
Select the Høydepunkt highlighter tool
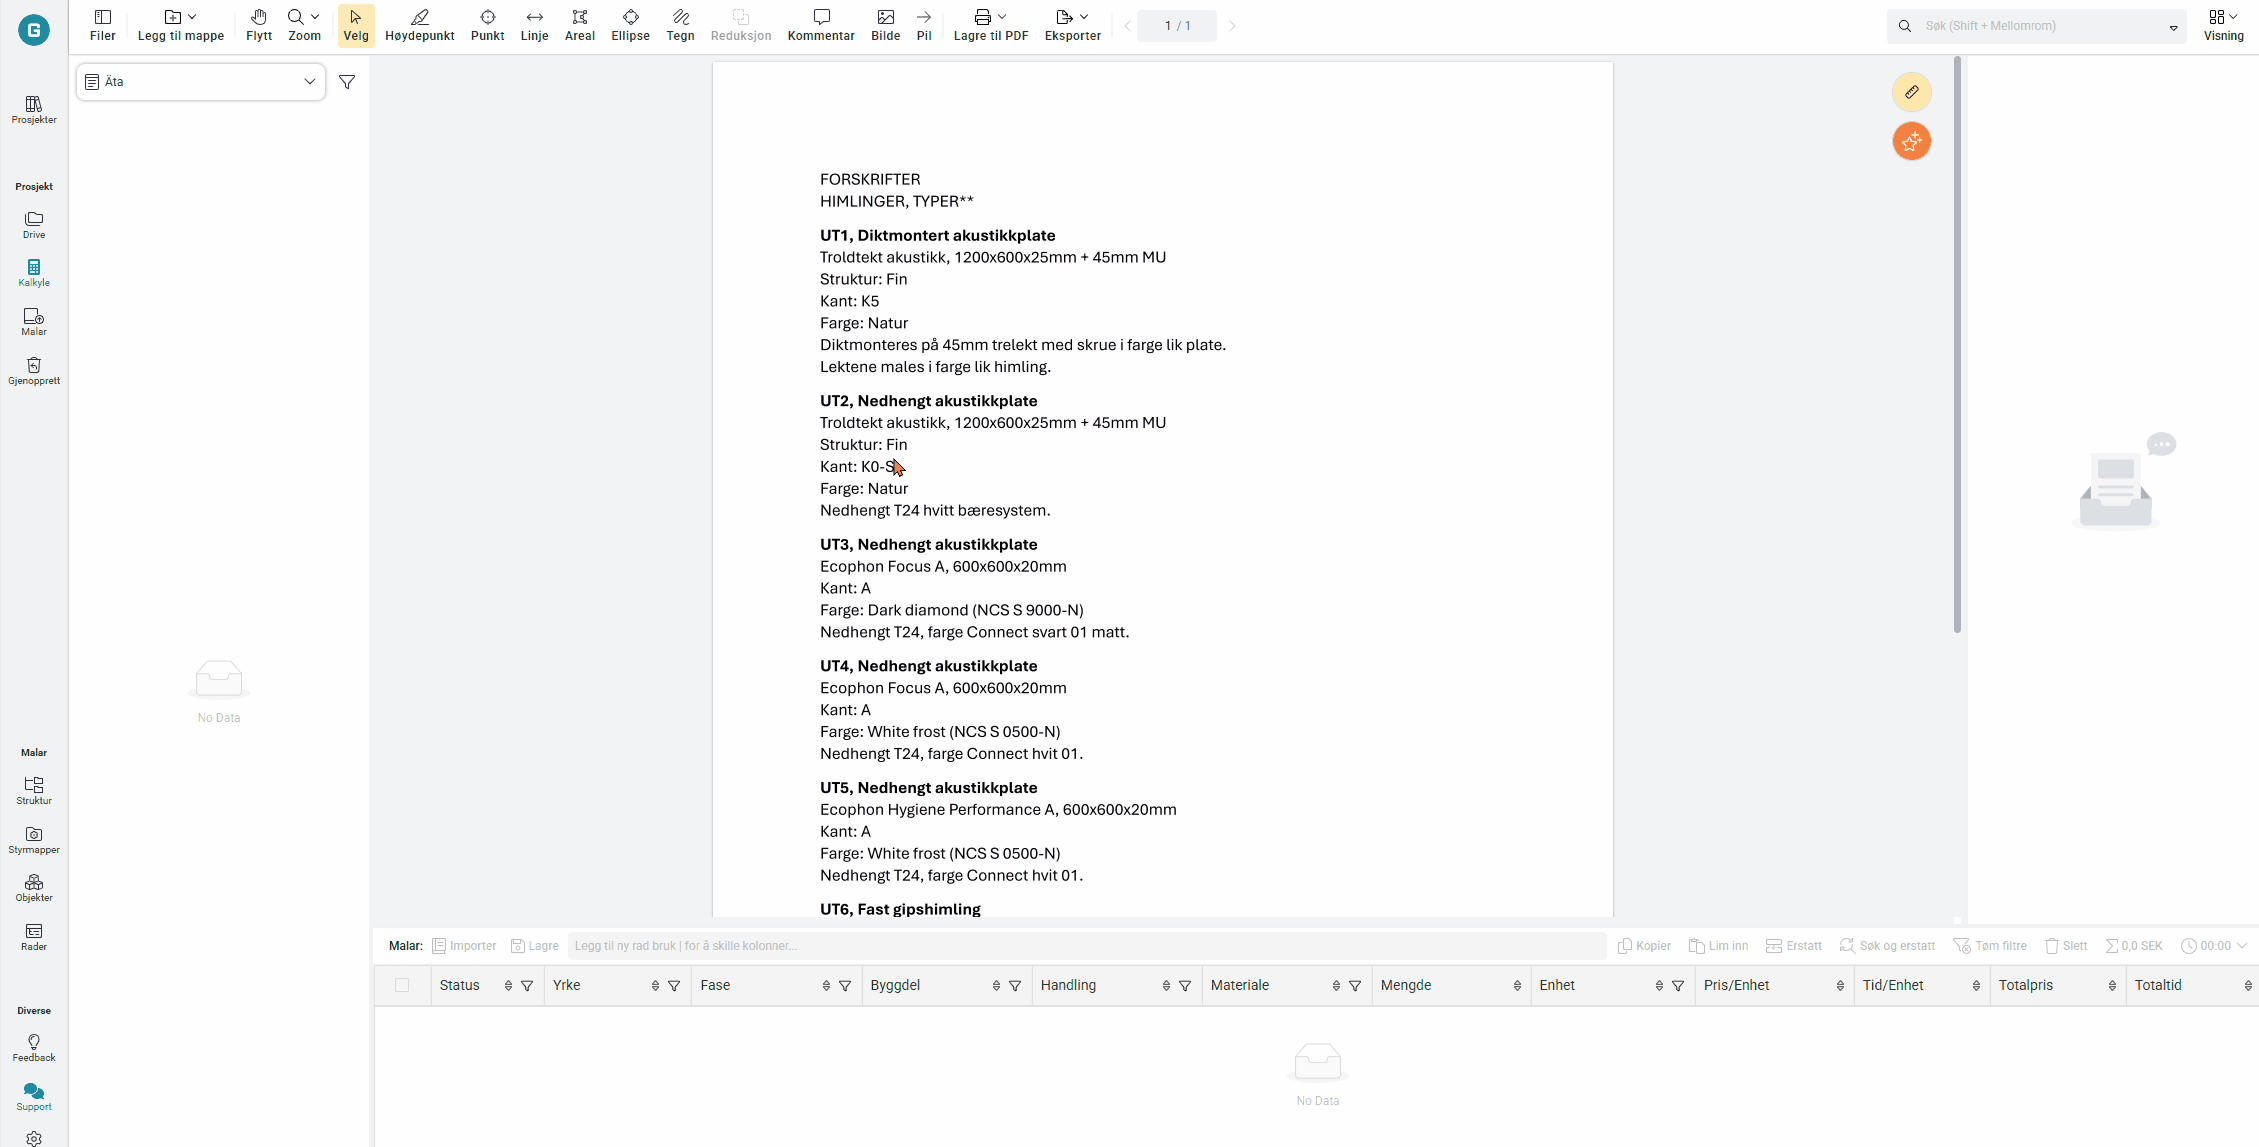[419, 24]
